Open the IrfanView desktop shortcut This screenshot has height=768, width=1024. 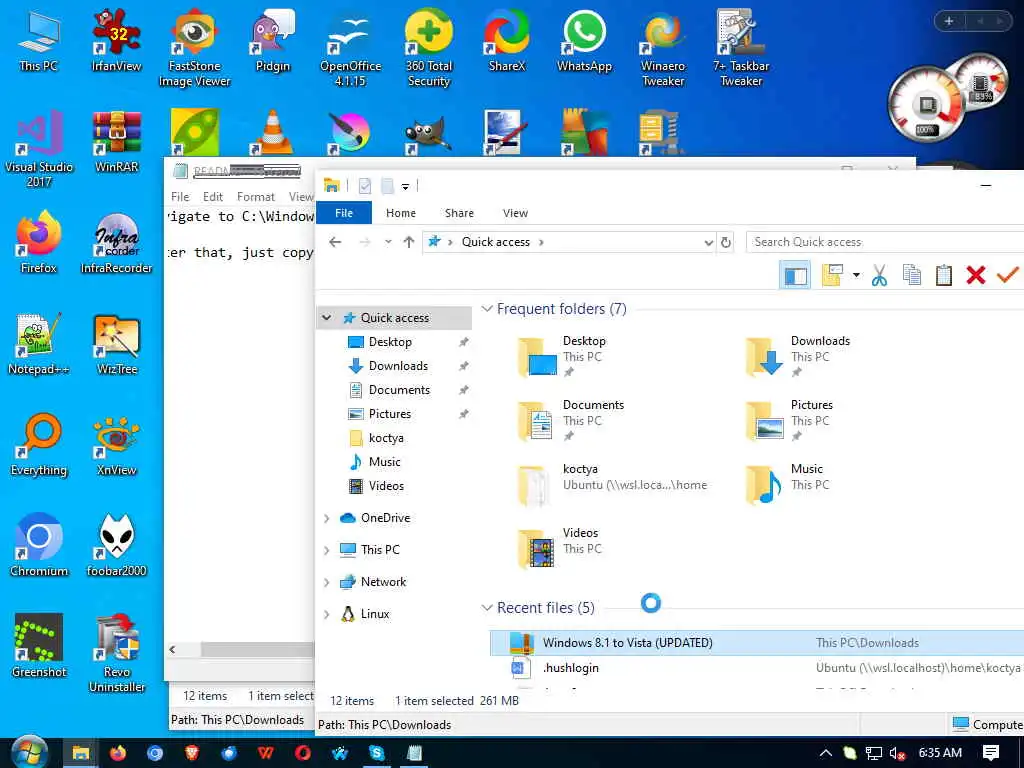(x=116, y=40)
